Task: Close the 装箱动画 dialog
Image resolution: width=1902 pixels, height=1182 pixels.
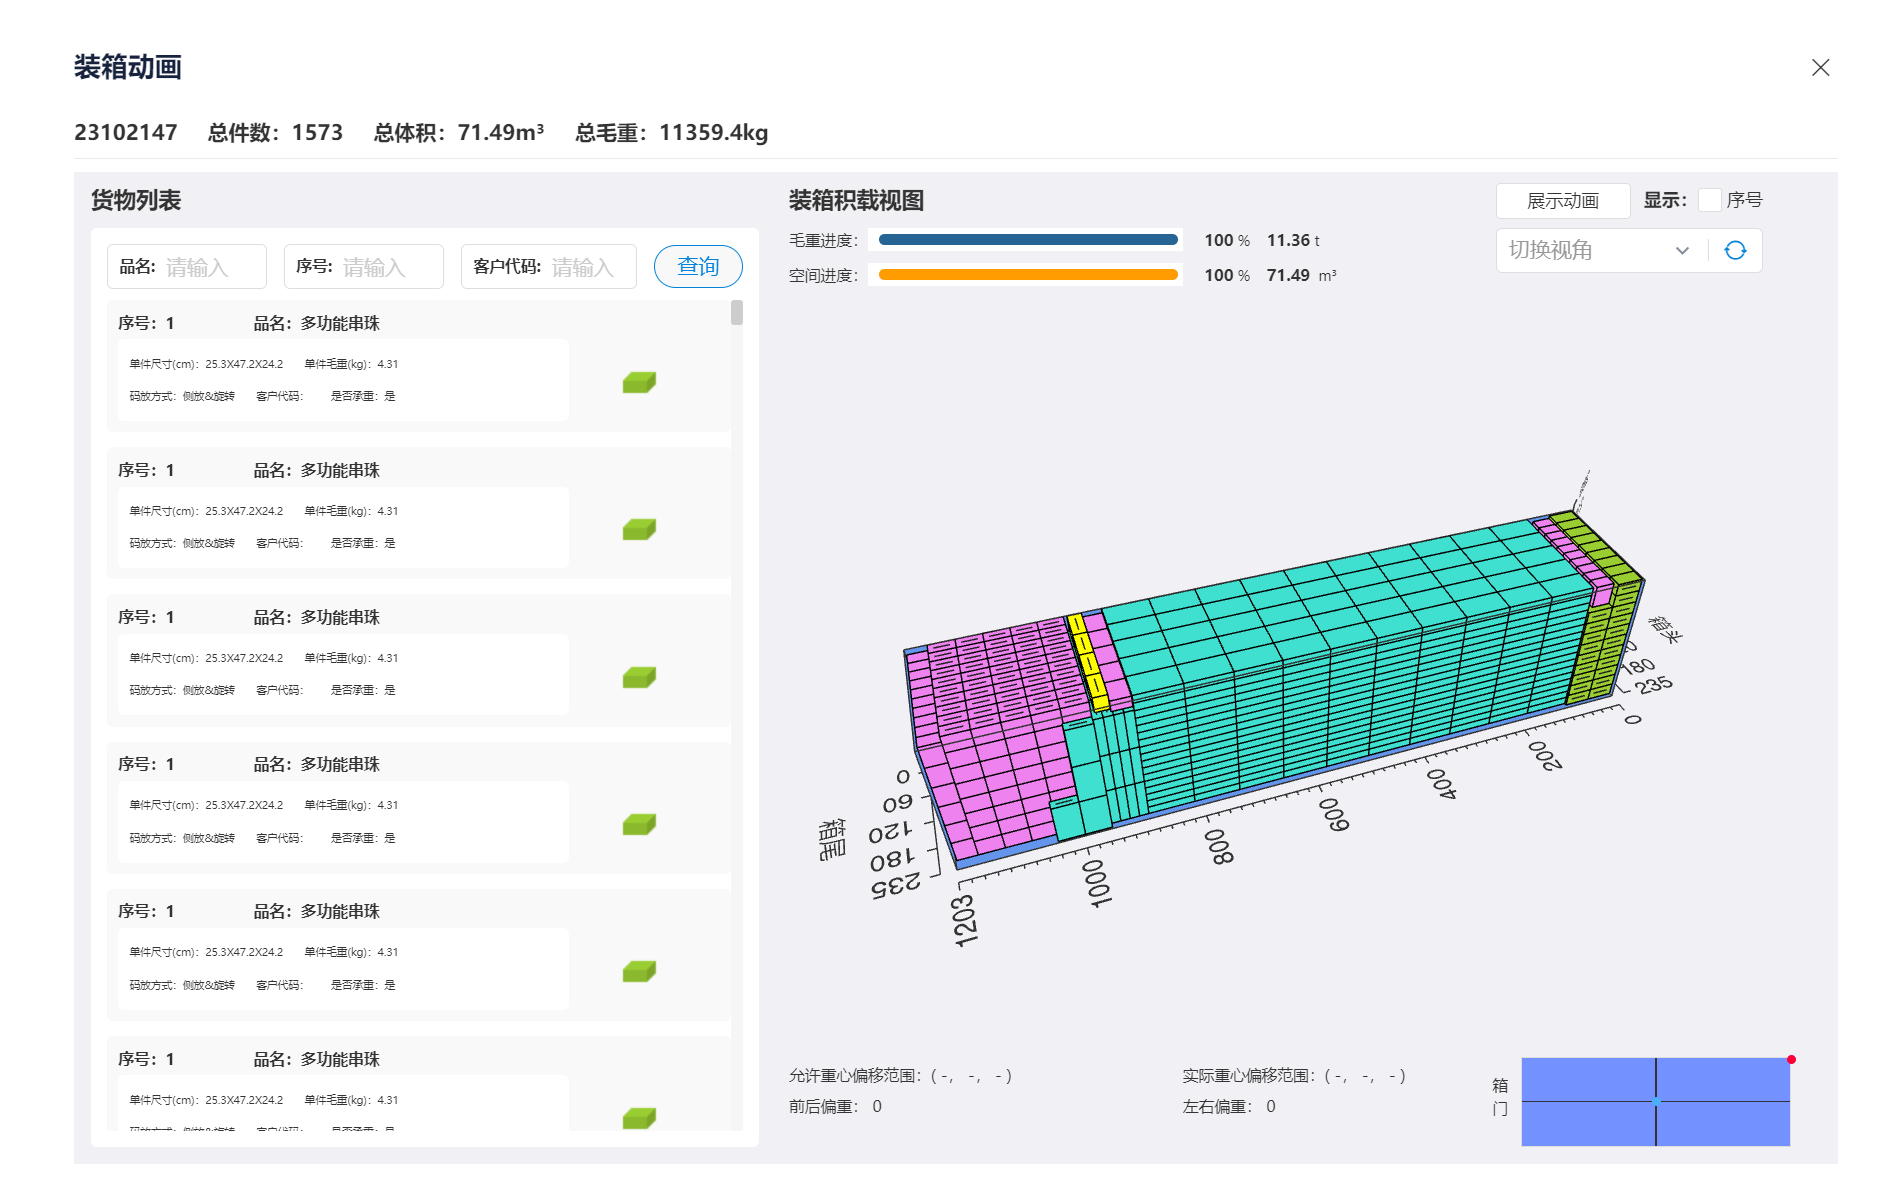Action: 1820,67
